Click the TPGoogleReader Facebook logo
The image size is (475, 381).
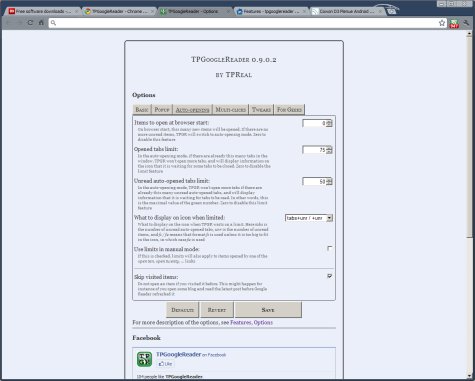tap(144, 359)
